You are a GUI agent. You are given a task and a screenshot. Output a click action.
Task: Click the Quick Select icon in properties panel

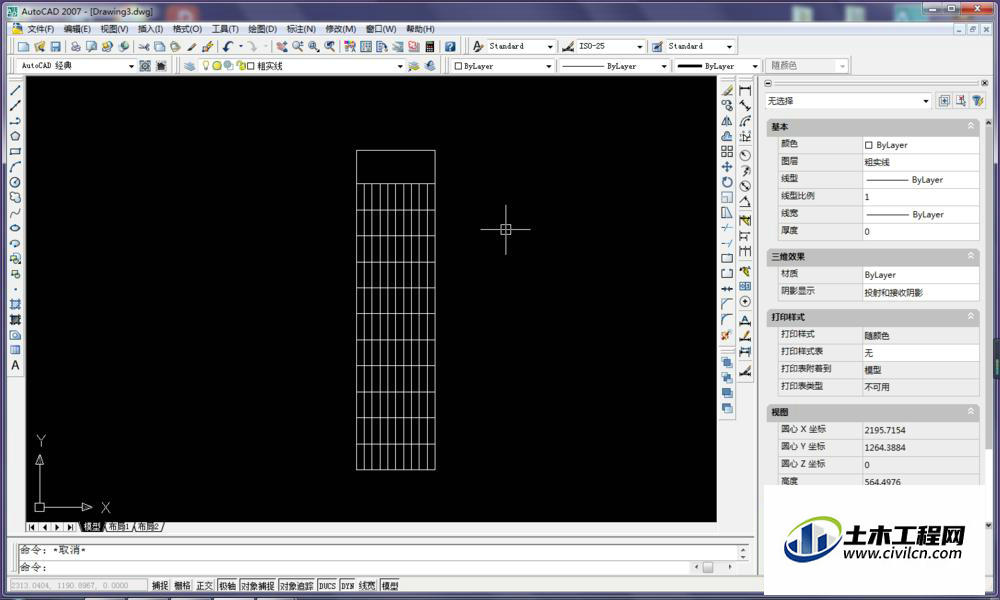(x=978, y=101)
